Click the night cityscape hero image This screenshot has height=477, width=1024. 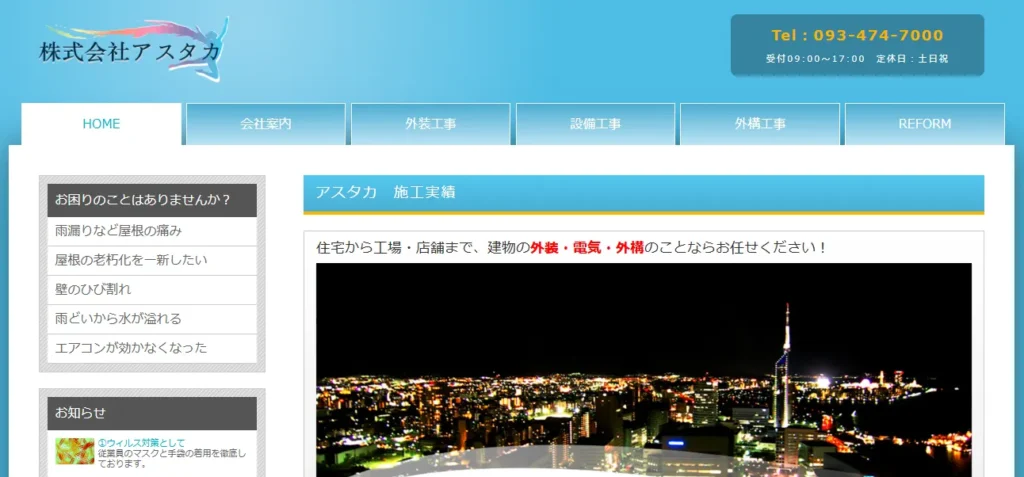pyautogui.click(x=643, y=369)
